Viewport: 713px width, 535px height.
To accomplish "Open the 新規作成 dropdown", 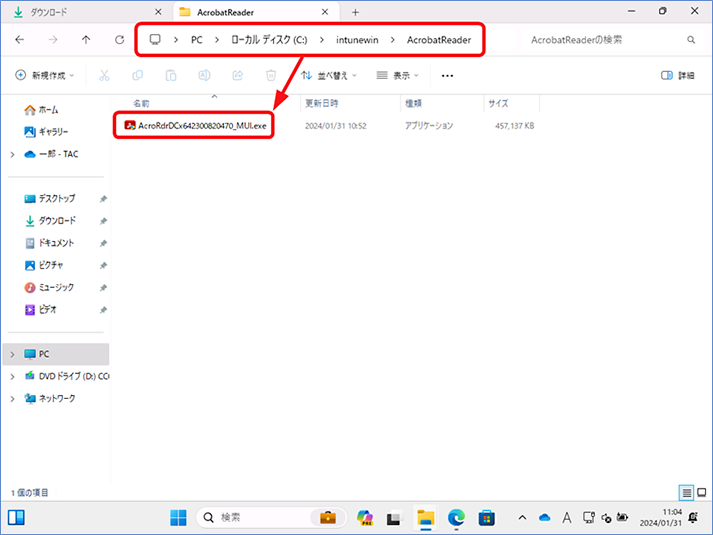I will (x=45, y=75).
